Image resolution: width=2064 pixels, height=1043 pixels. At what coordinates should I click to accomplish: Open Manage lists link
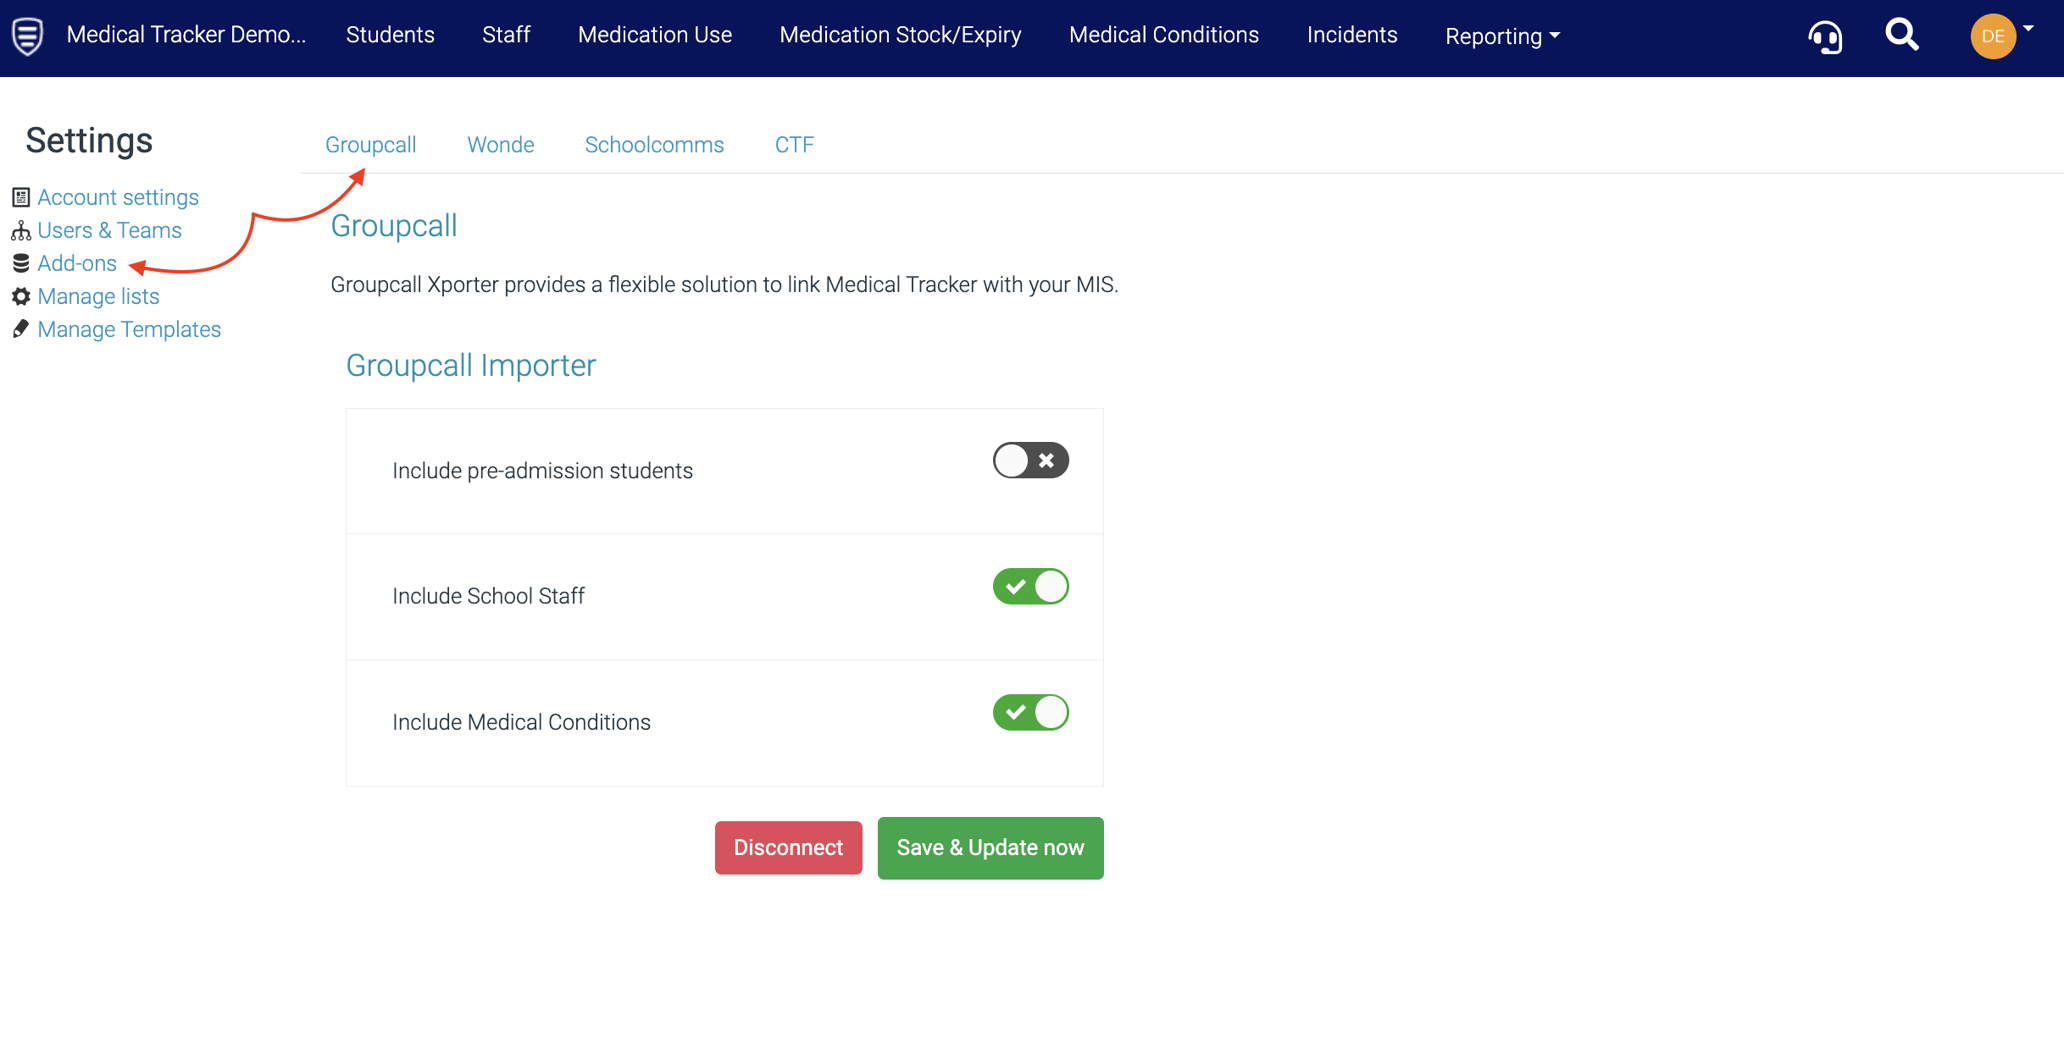98,296
